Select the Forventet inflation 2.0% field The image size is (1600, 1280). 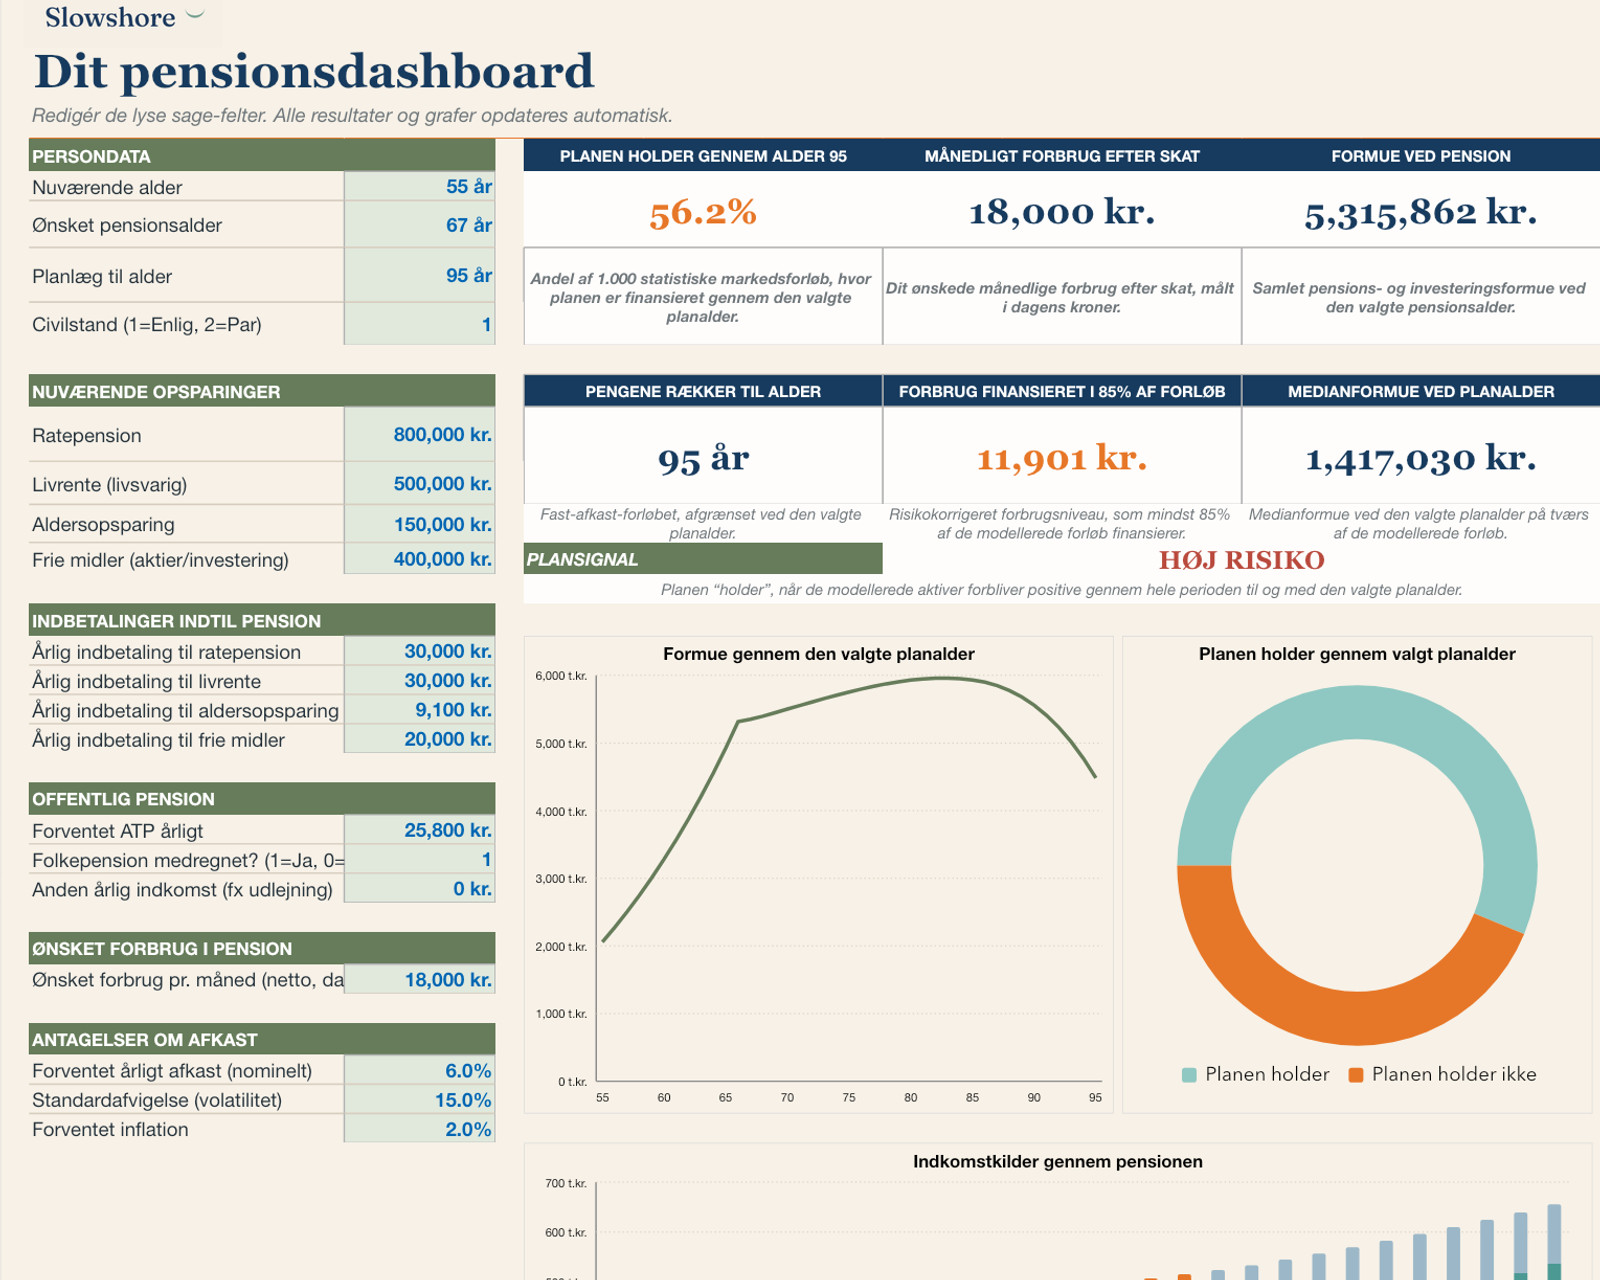click(420, 1129)
